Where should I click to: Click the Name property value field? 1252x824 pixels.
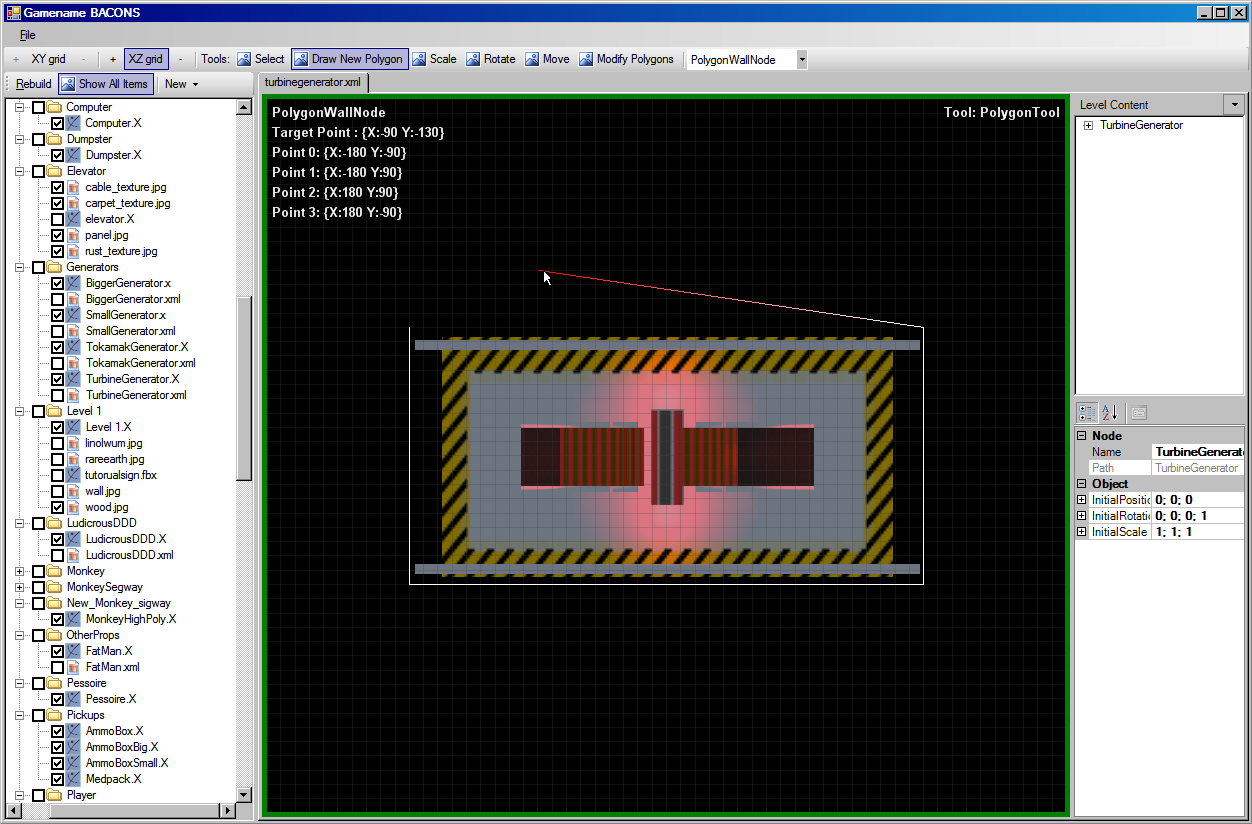[x=1198, y=452]
